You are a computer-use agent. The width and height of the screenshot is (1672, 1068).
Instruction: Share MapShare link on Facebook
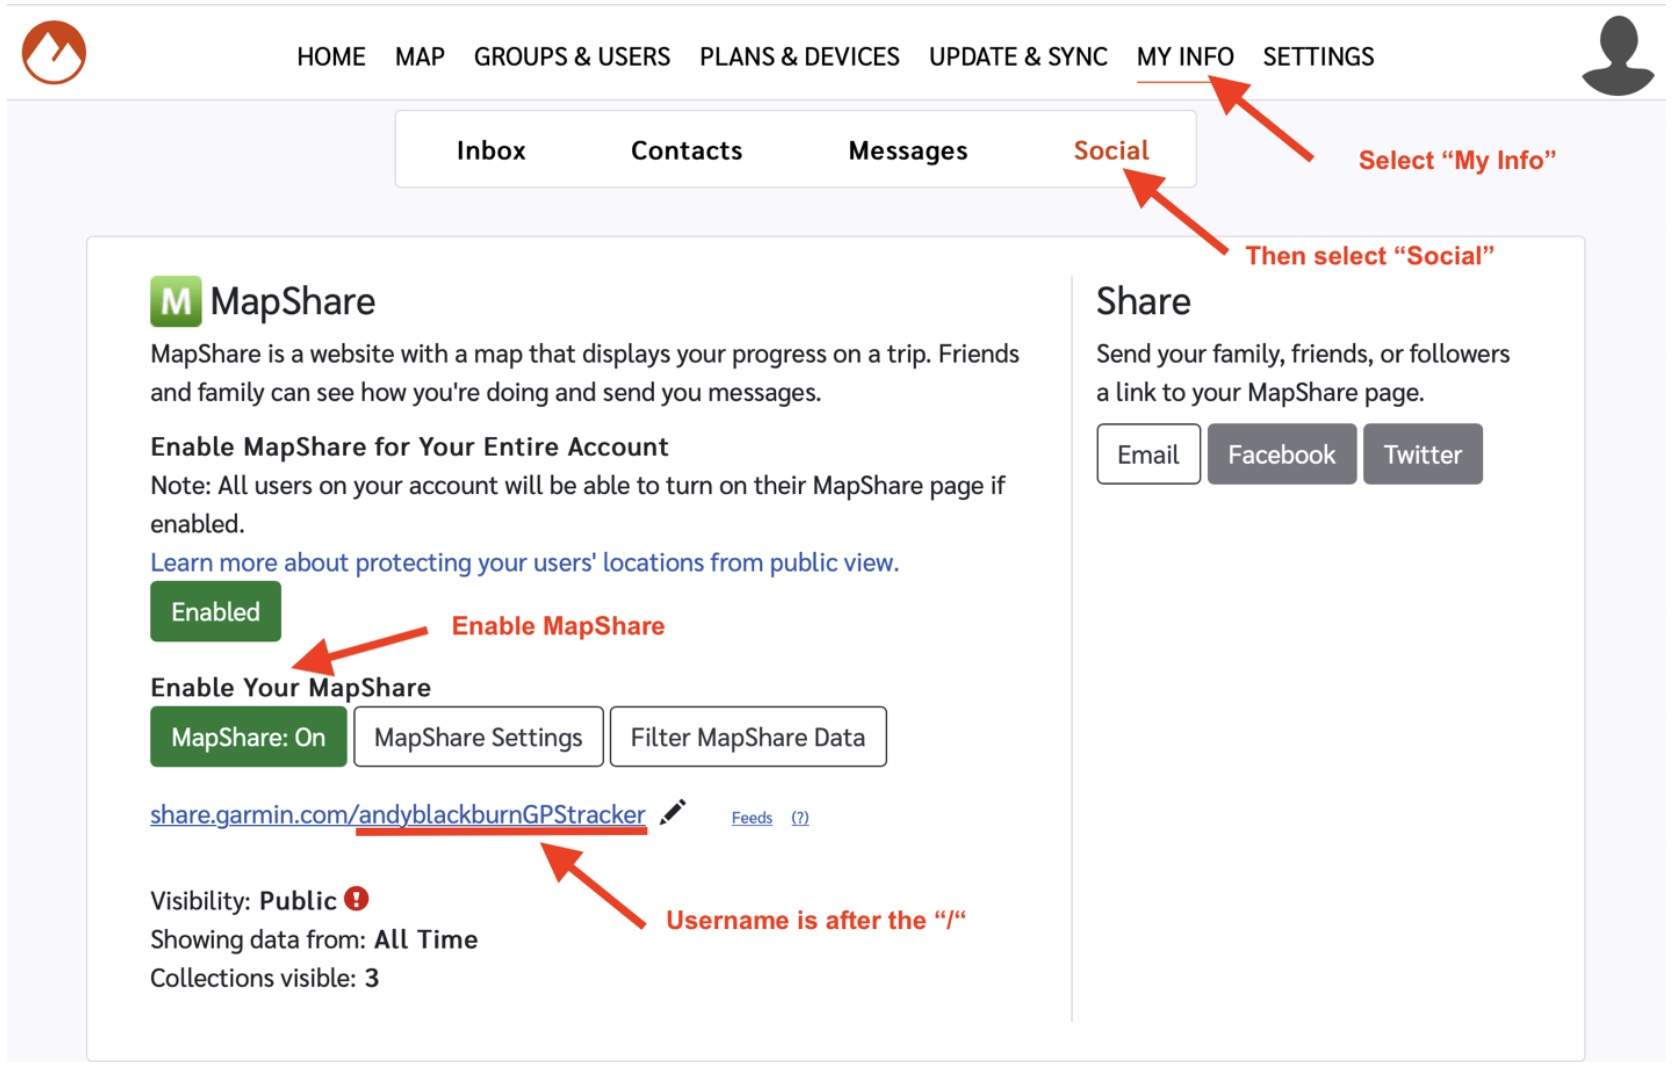point(1282,454)
